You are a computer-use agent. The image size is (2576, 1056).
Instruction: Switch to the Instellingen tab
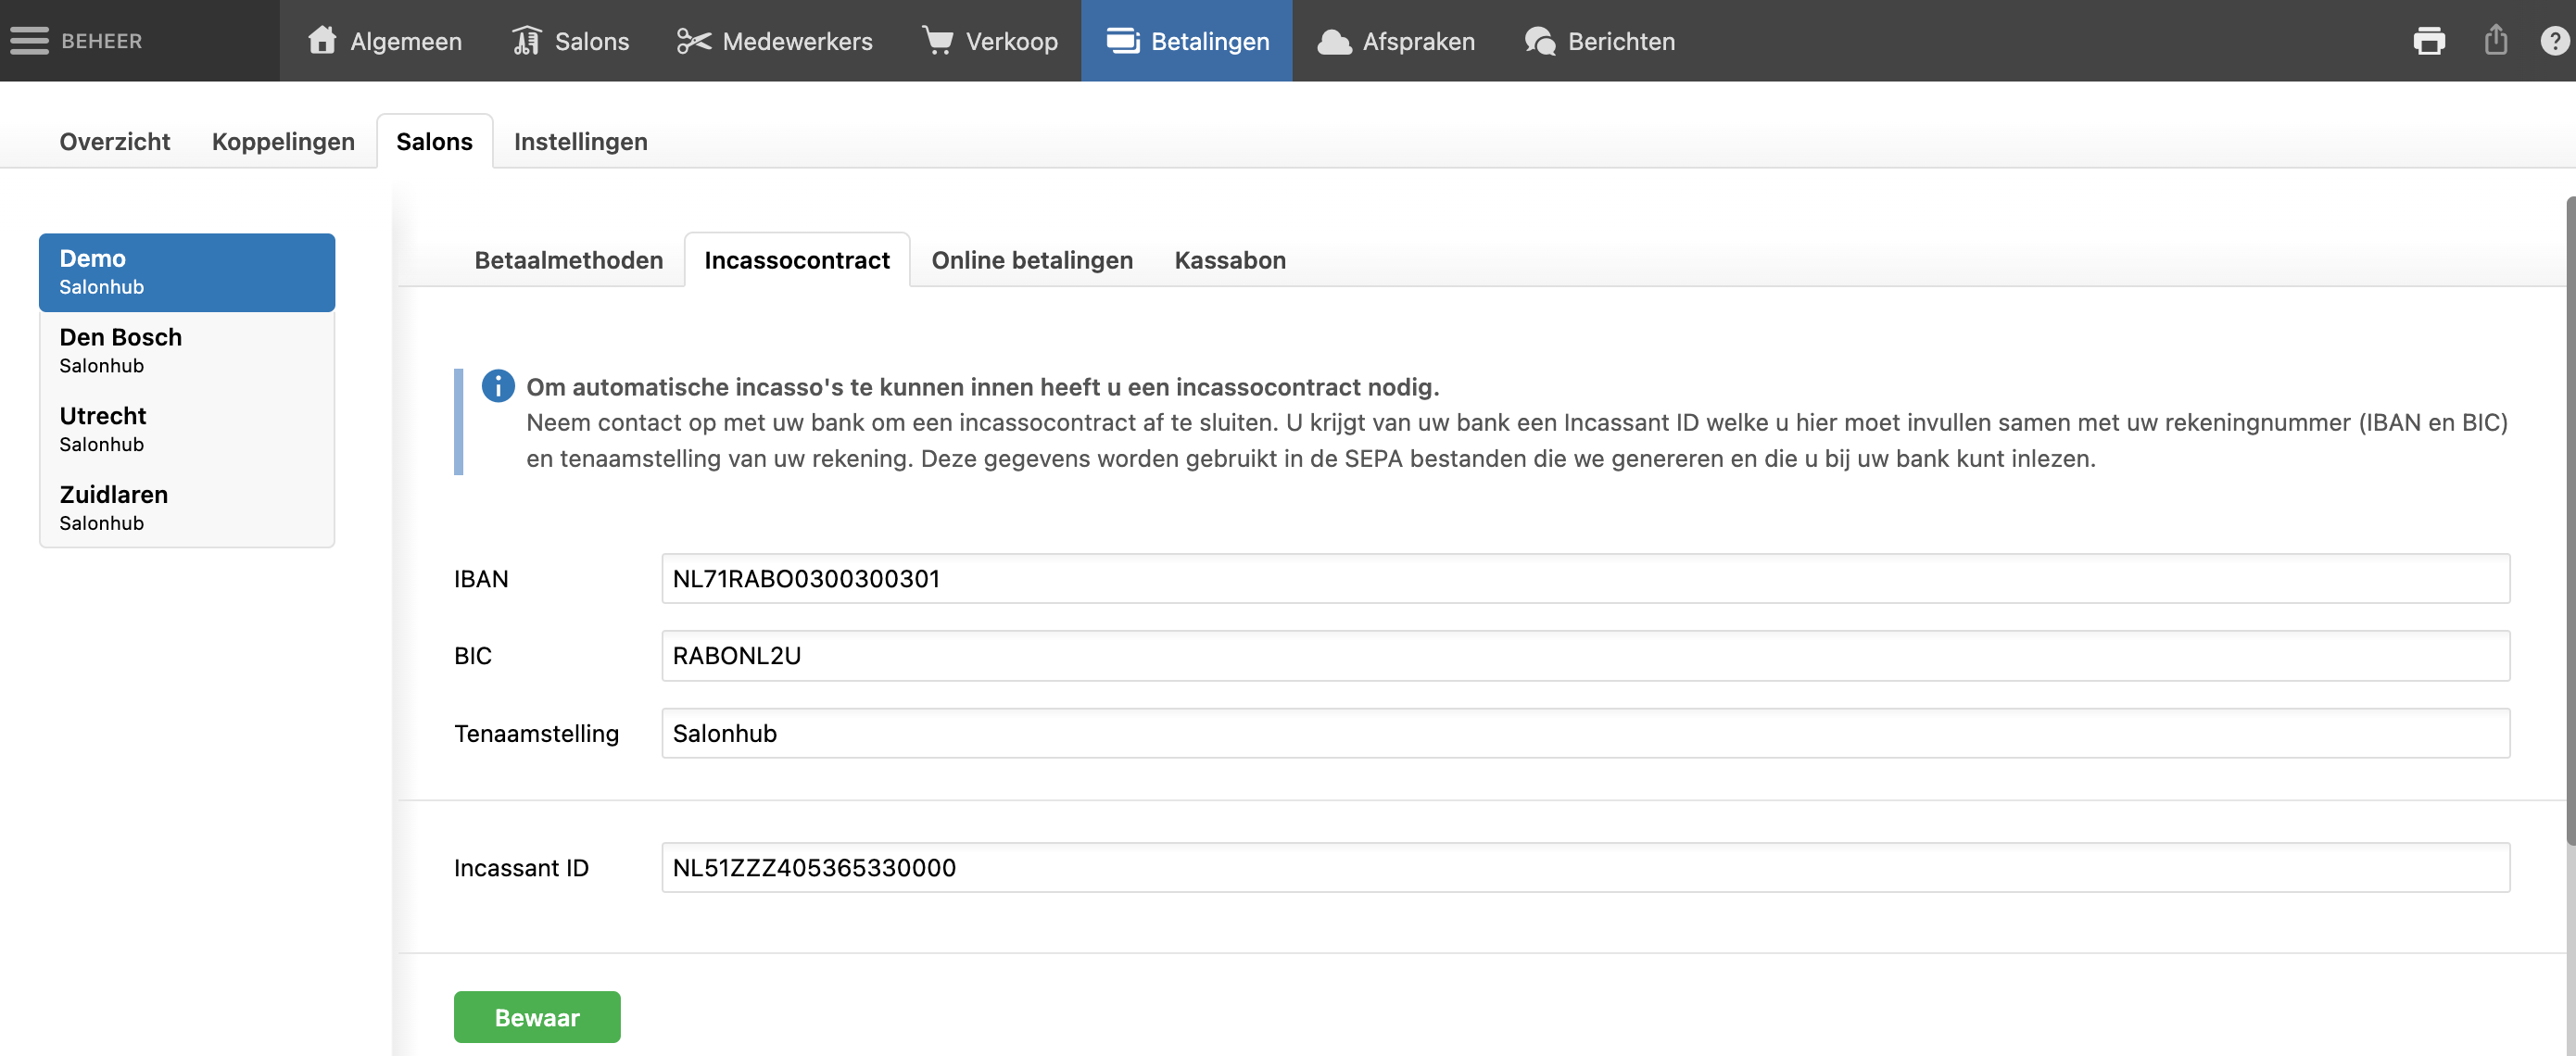point(581,142)
